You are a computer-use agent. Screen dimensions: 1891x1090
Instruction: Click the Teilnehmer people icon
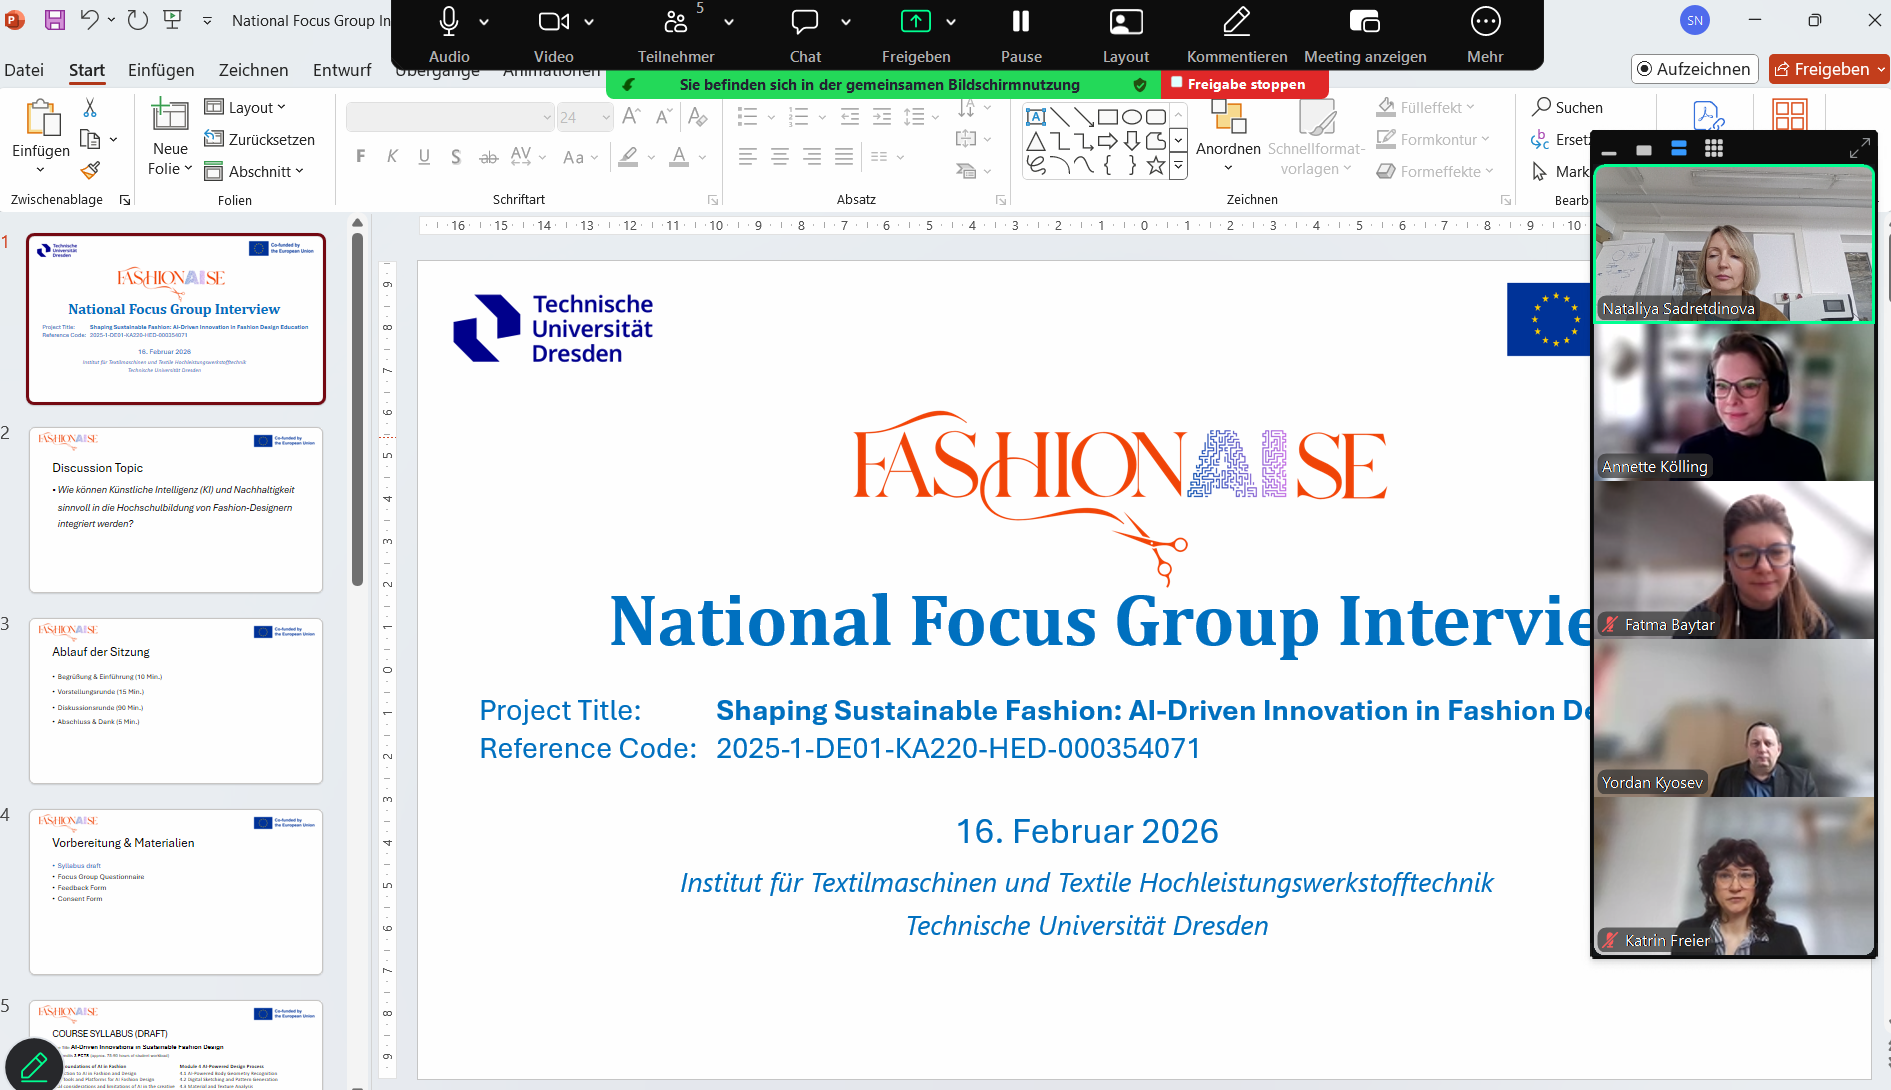(676, 21)
